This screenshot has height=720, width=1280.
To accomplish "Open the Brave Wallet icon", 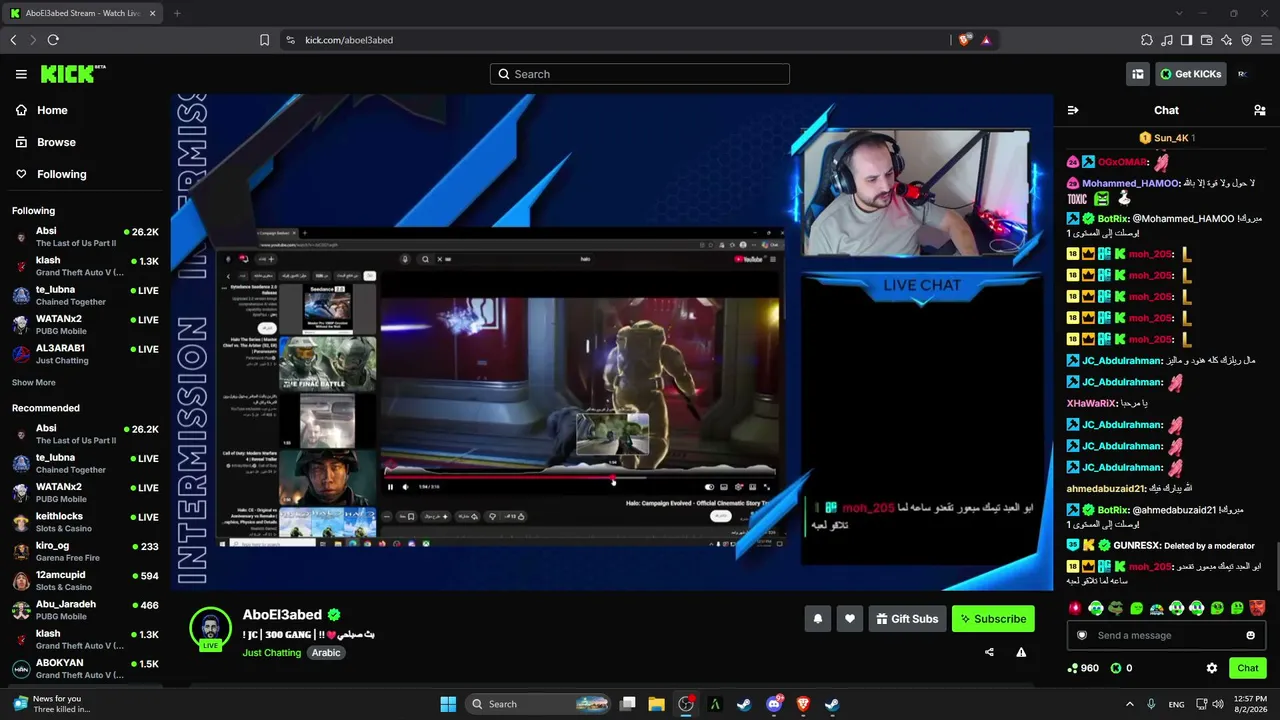I will (x=1207, y=40).
